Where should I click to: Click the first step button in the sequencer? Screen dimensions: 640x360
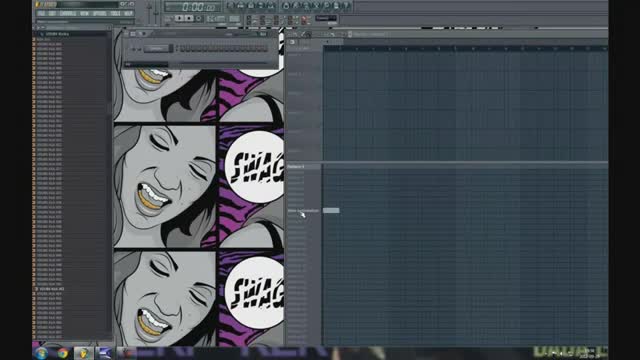pyautogui.click(x=182, y=49)
